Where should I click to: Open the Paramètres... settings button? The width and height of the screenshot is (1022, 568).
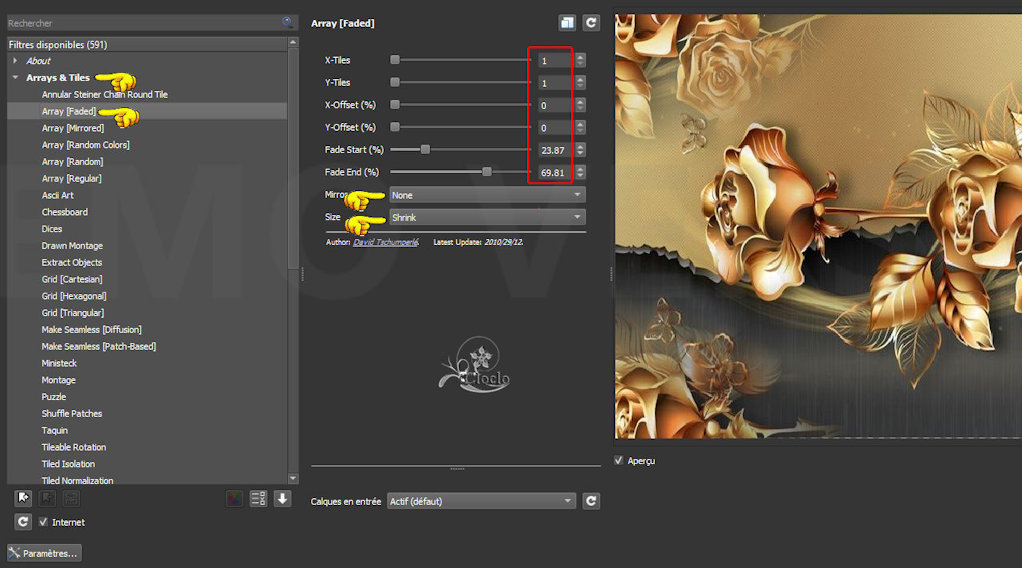point(44,553)
